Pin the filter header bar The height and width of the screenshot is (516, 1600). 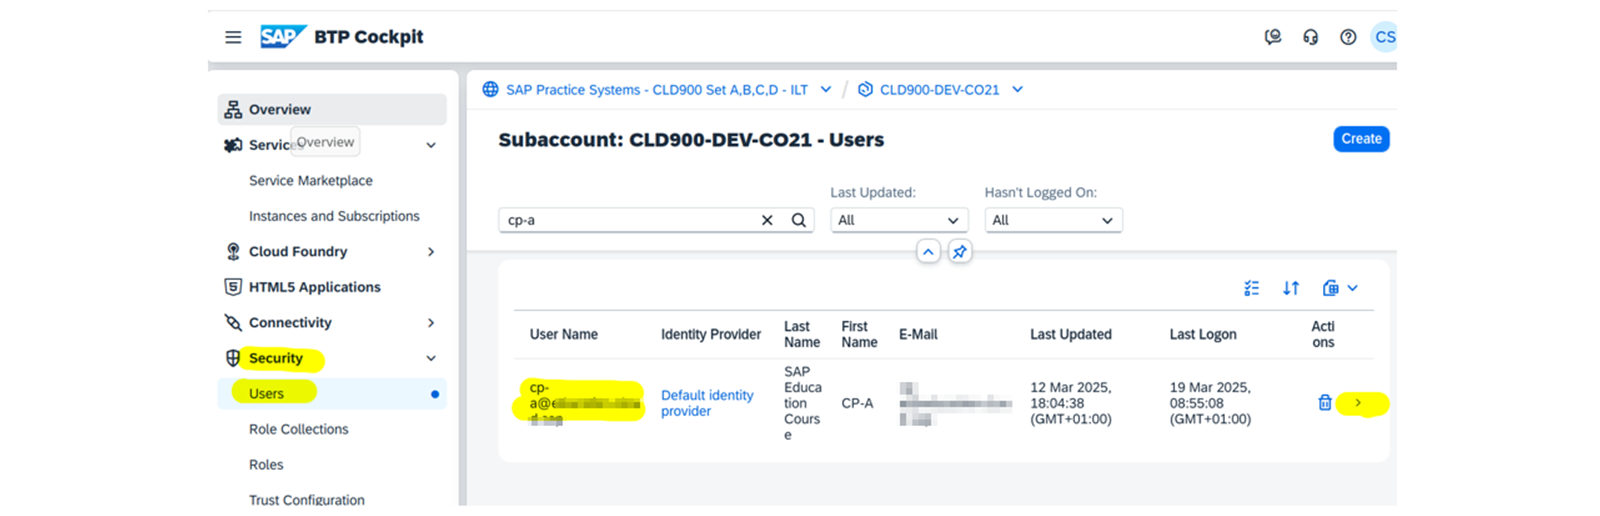click(x=959, y=252)
